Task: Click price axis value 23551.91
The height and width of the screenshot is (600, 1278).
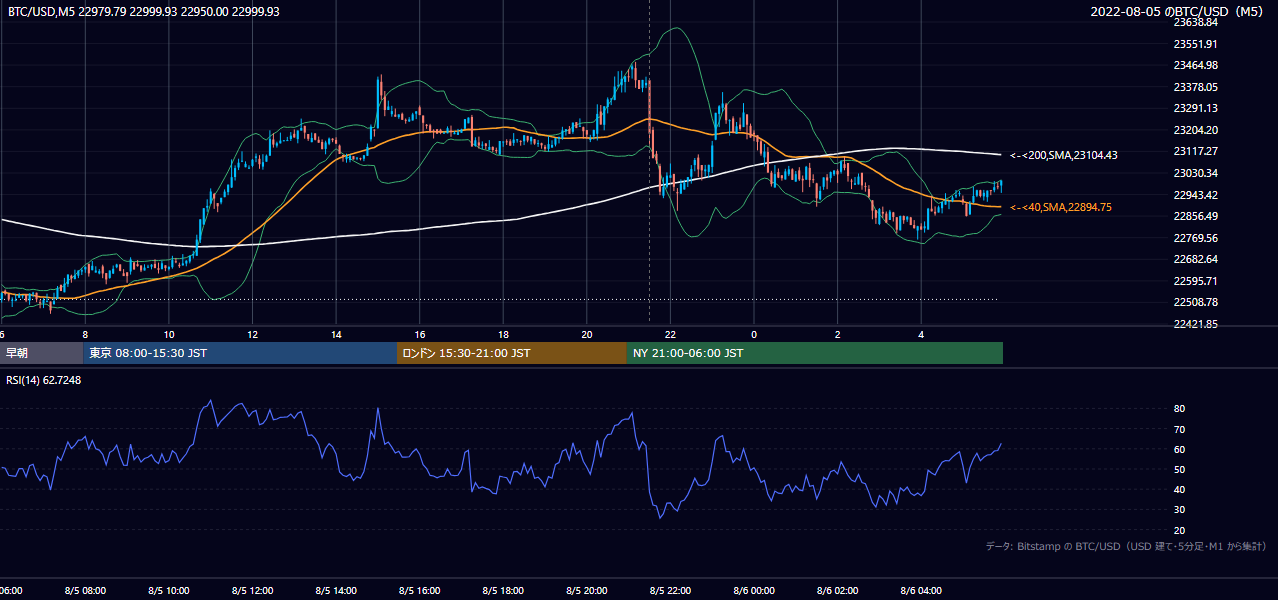Action: (x=1195, y=44)
